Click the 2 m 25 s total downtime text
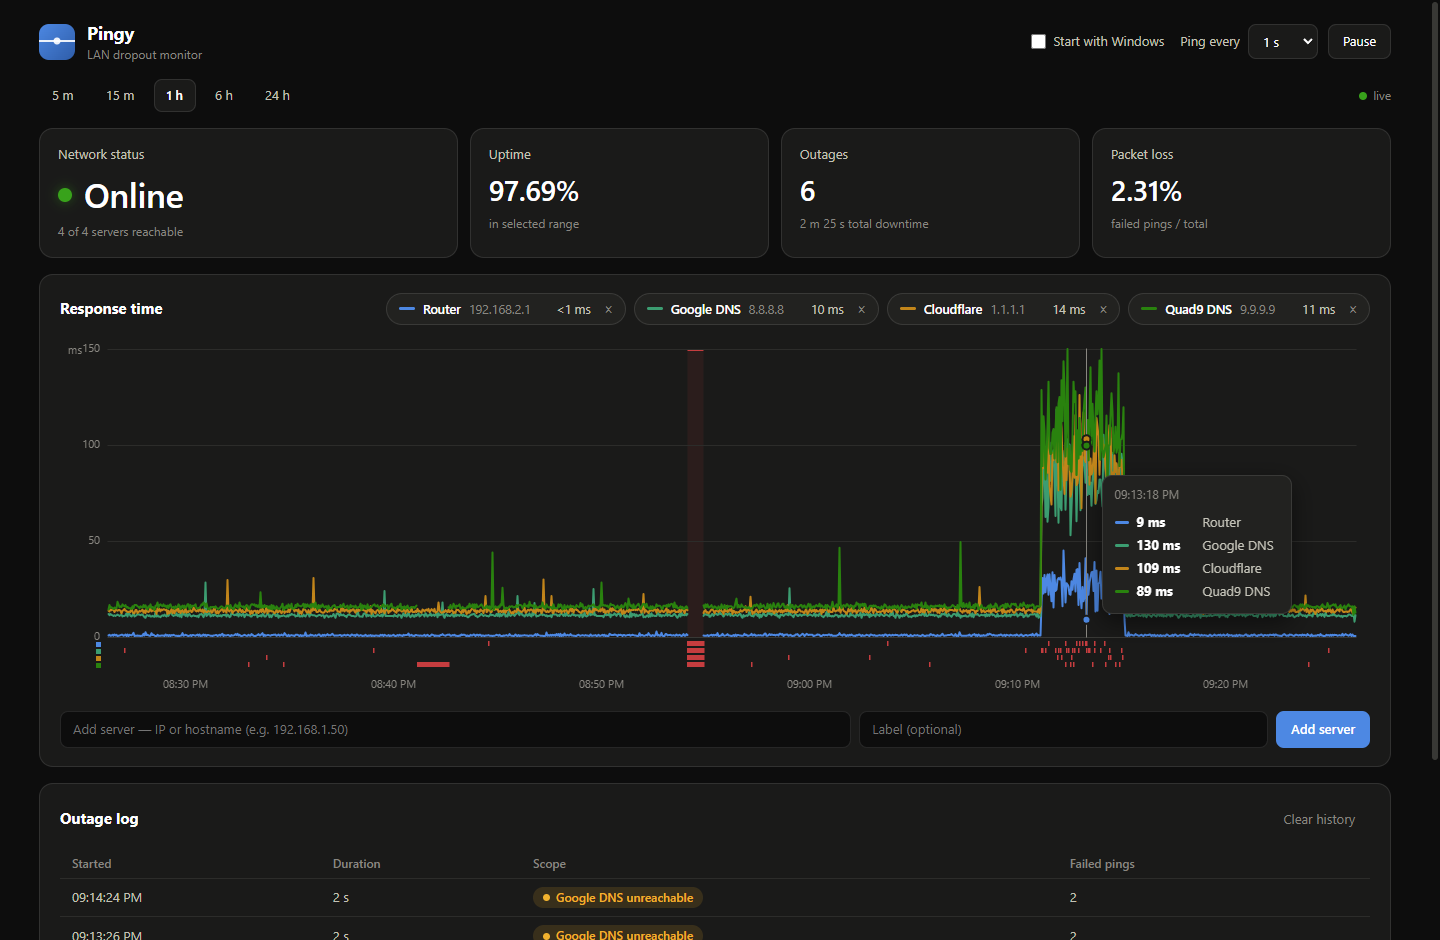 click(x=864, y=224)
